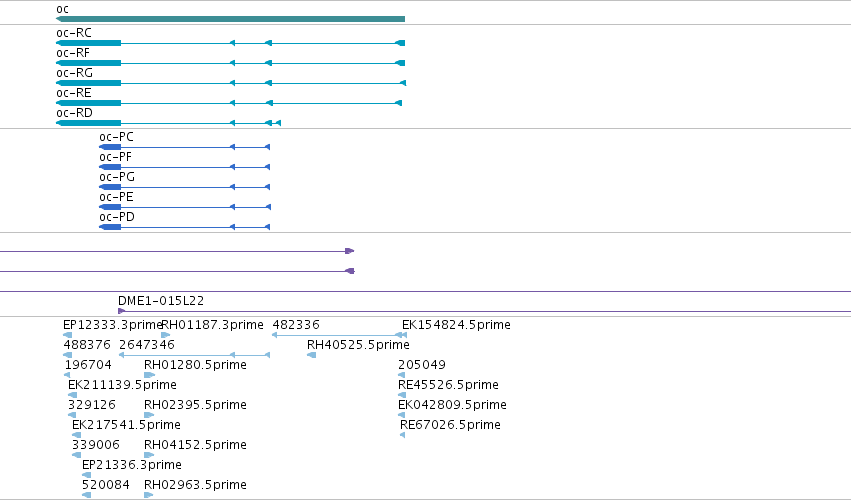
Task: Select the oc-RC transcript label
Action: [74, 33]
